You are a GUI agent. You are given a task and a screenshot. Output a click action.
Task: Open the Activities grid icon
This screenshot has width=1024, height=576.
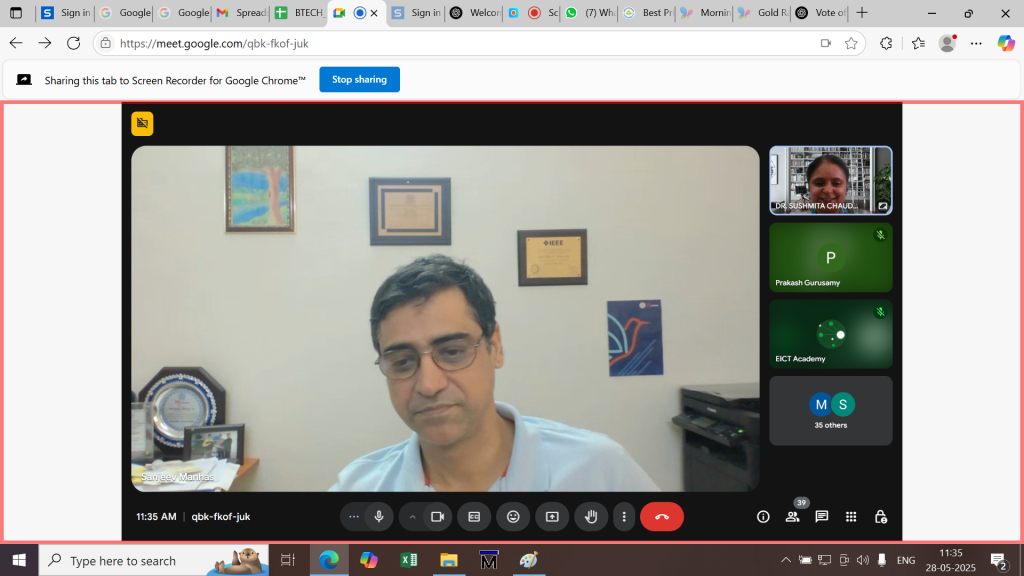[851, 517]
